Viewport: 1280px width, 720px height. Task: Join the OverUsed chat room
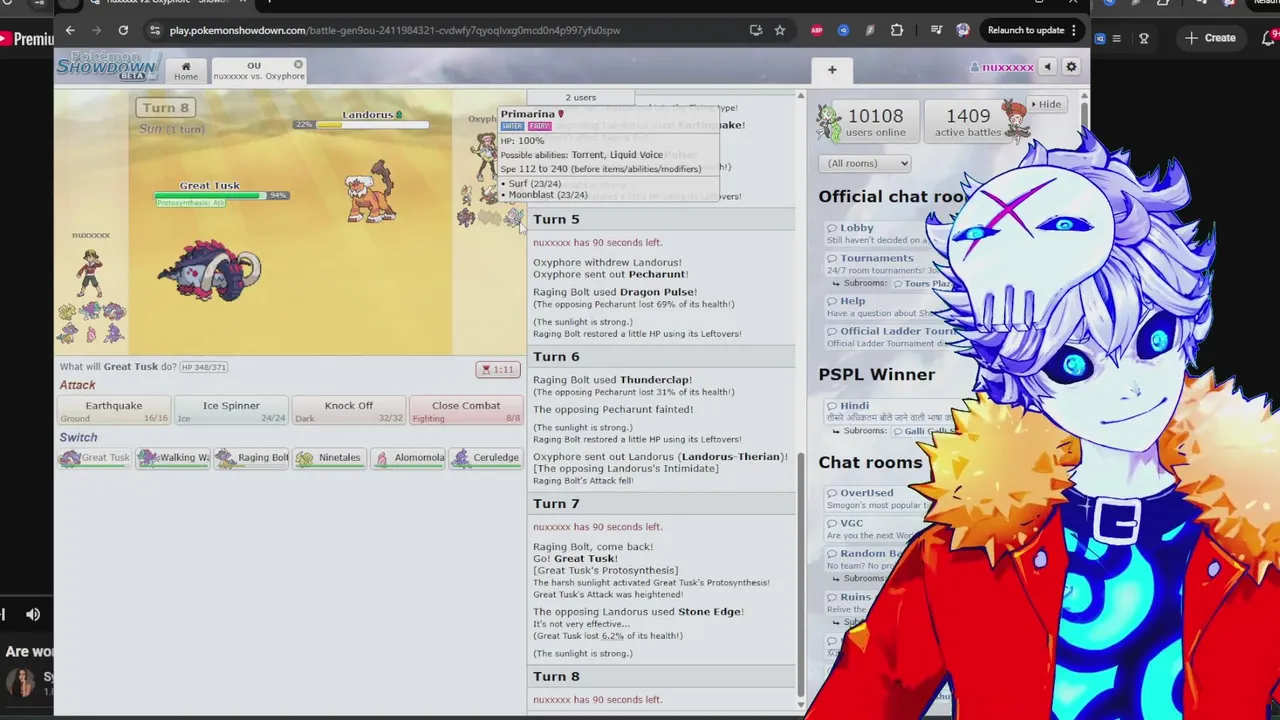click(866, 493)
